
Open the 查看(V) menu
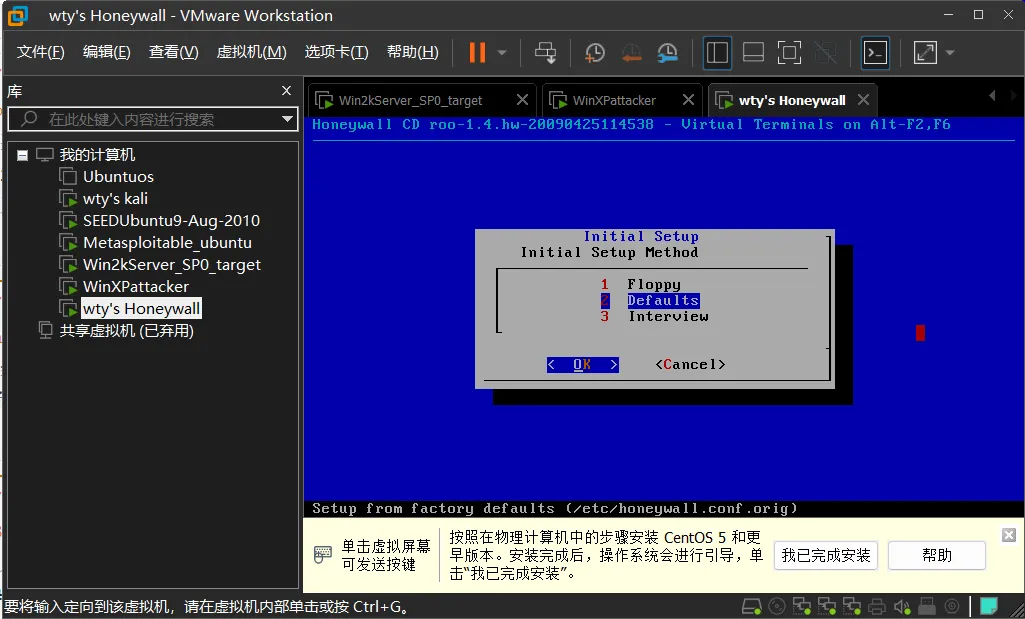(x=173, y=52)
